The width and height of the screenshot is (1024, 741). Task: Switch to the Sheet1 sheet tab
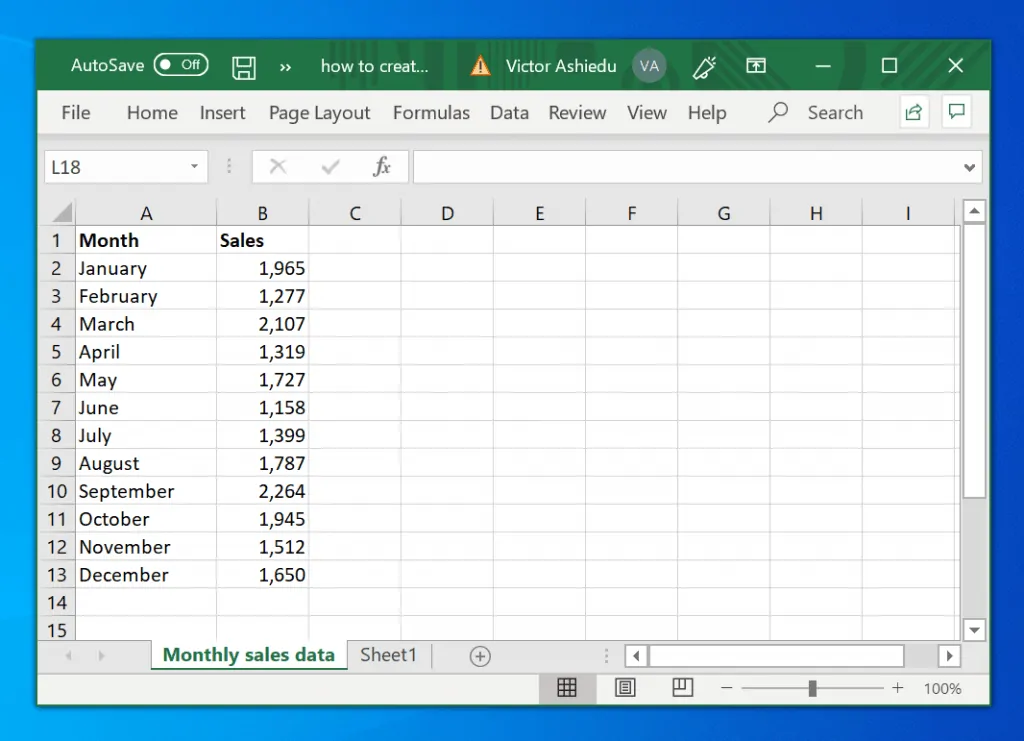[388, 655]
